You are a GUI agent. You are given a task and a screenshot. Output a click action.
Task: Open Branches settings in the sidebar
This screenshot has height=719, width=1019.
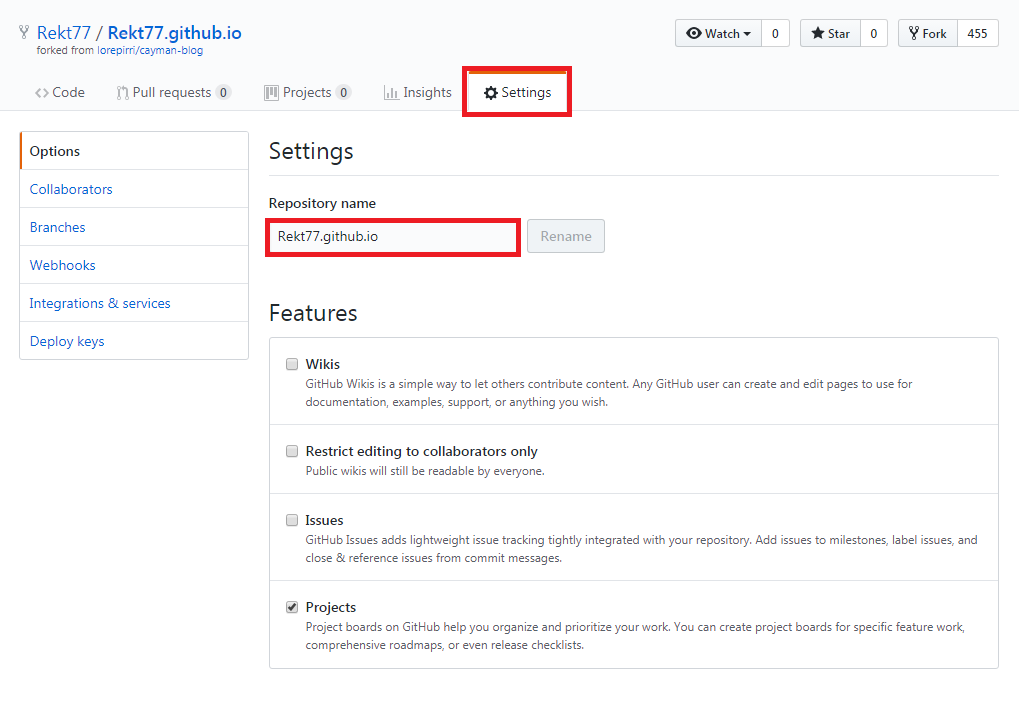(135, 227)
